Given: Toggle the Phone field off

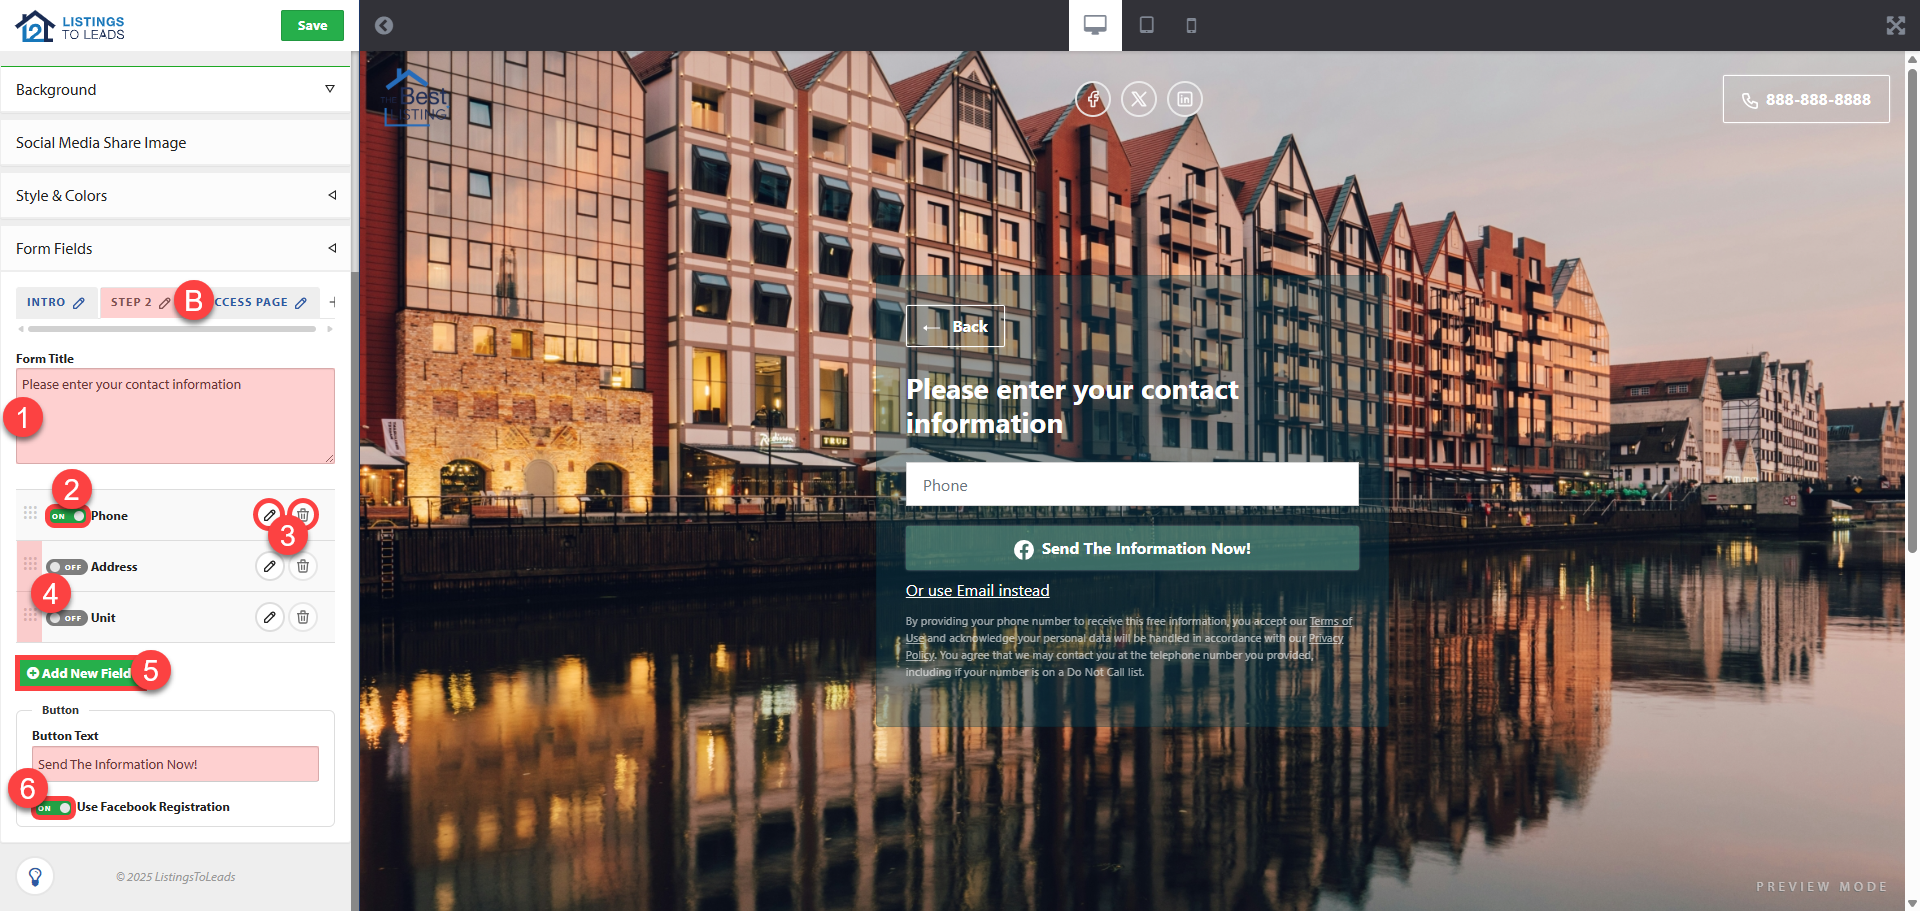Looking at the screenshot, I should coord(67,516).
